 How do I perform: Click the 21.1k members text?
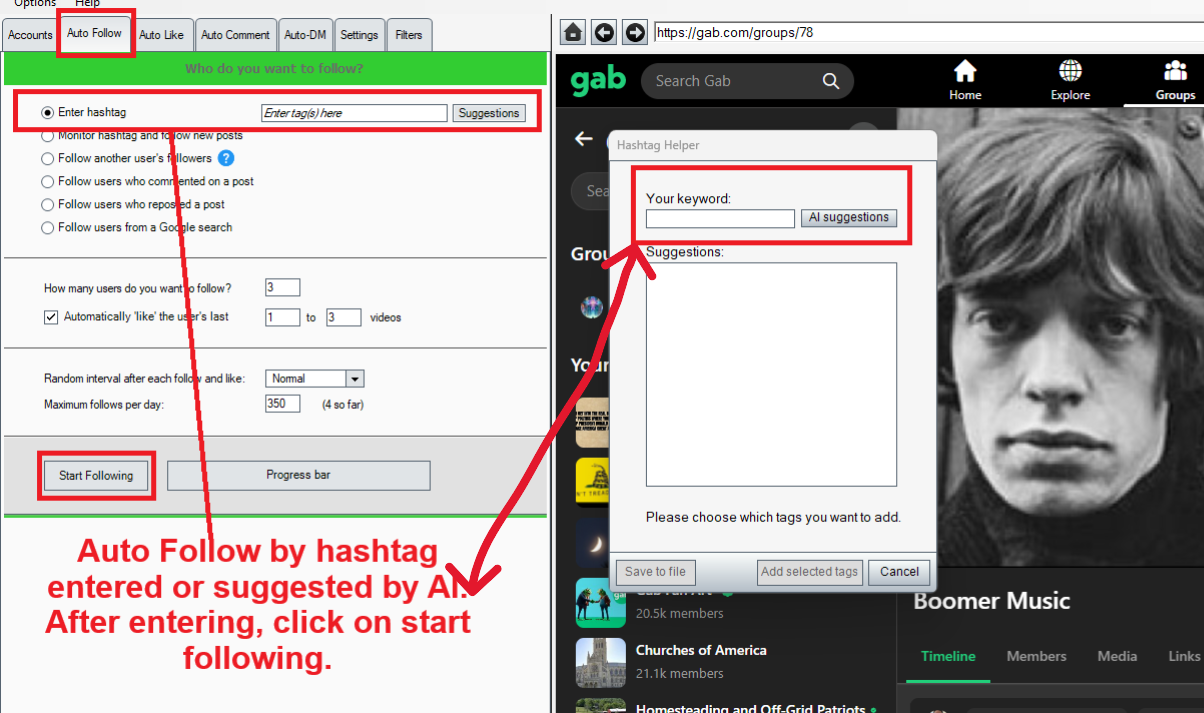pyautogui.click(x=679, y=674)
